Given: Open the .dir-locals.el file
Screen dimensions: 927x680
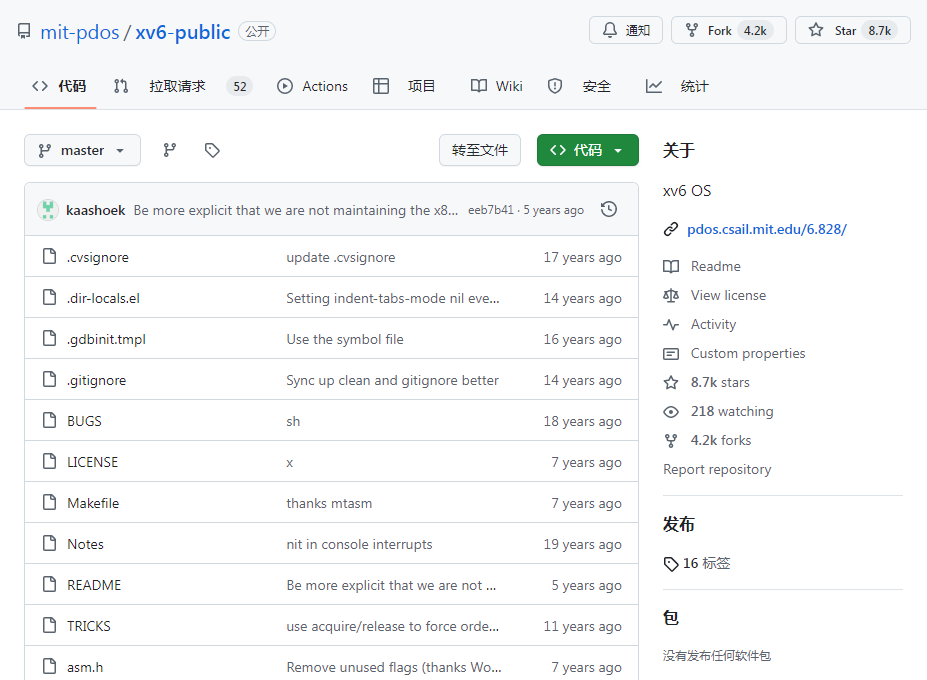Looking at the screenshot, I should point(103,298).
